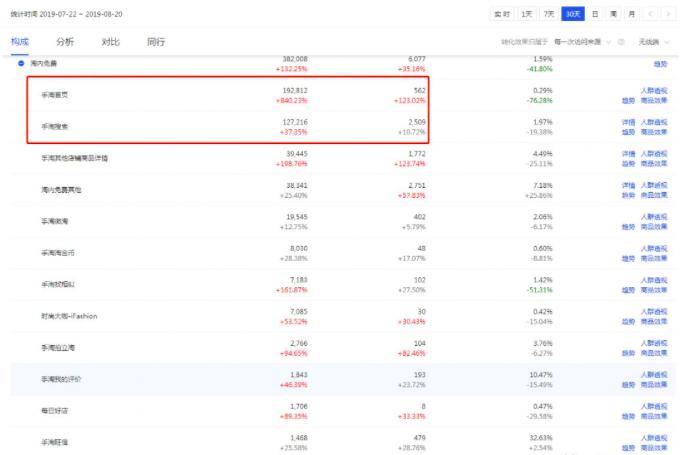Click the 32.63% conversion rate value
This screenshot has width=686, height=455.
pyautogui.click(x=541, y=438)
